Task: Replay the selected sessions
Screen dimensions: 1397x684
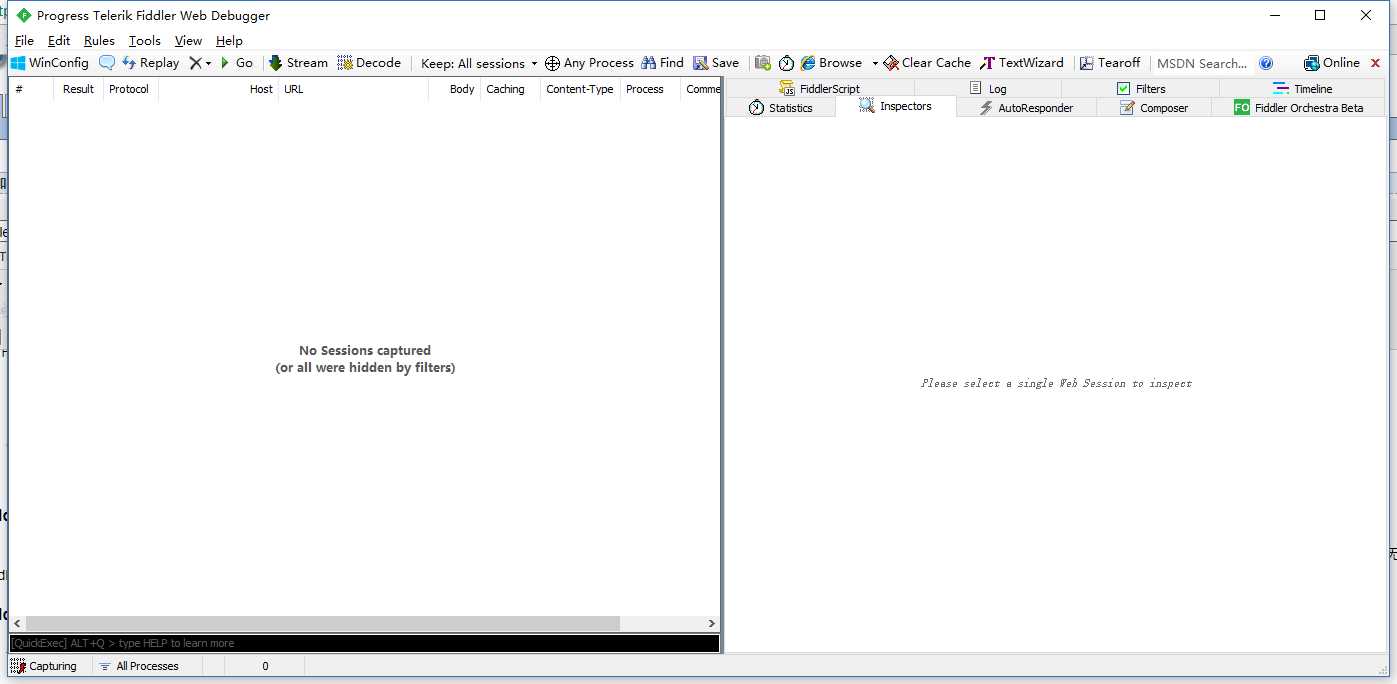Action: 150,63
